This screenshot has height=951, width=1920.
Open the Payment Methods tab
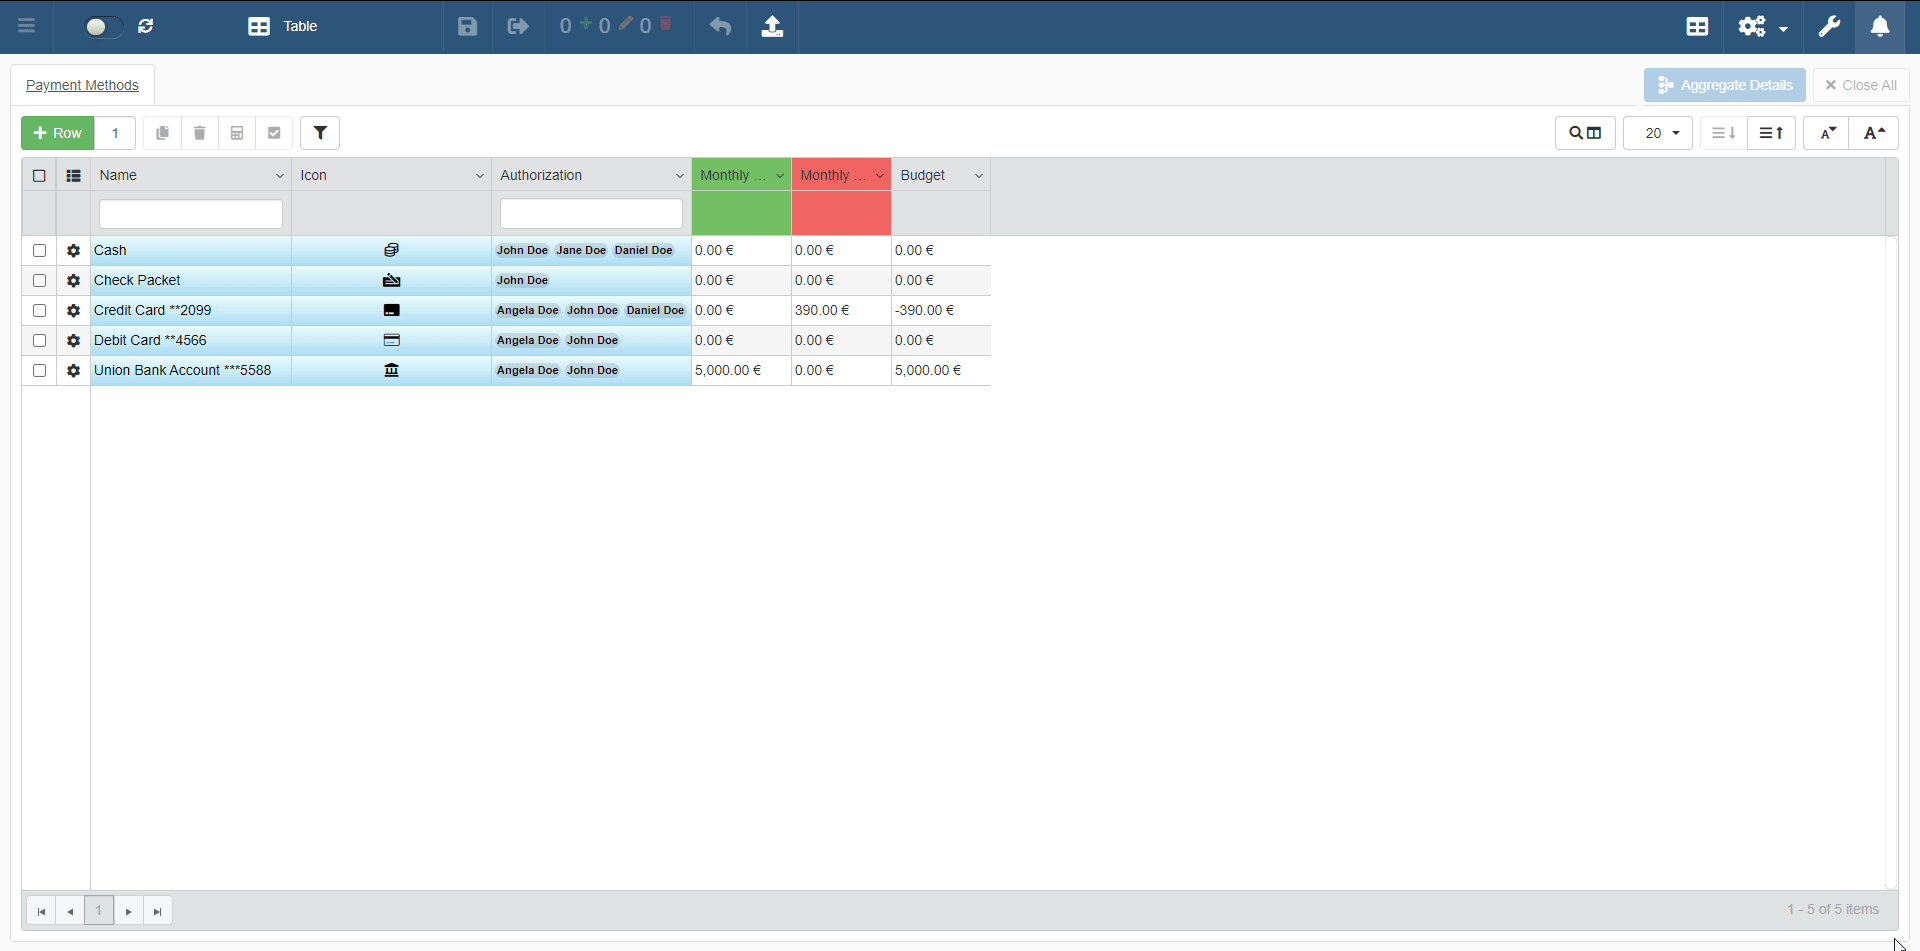(82, 85)
